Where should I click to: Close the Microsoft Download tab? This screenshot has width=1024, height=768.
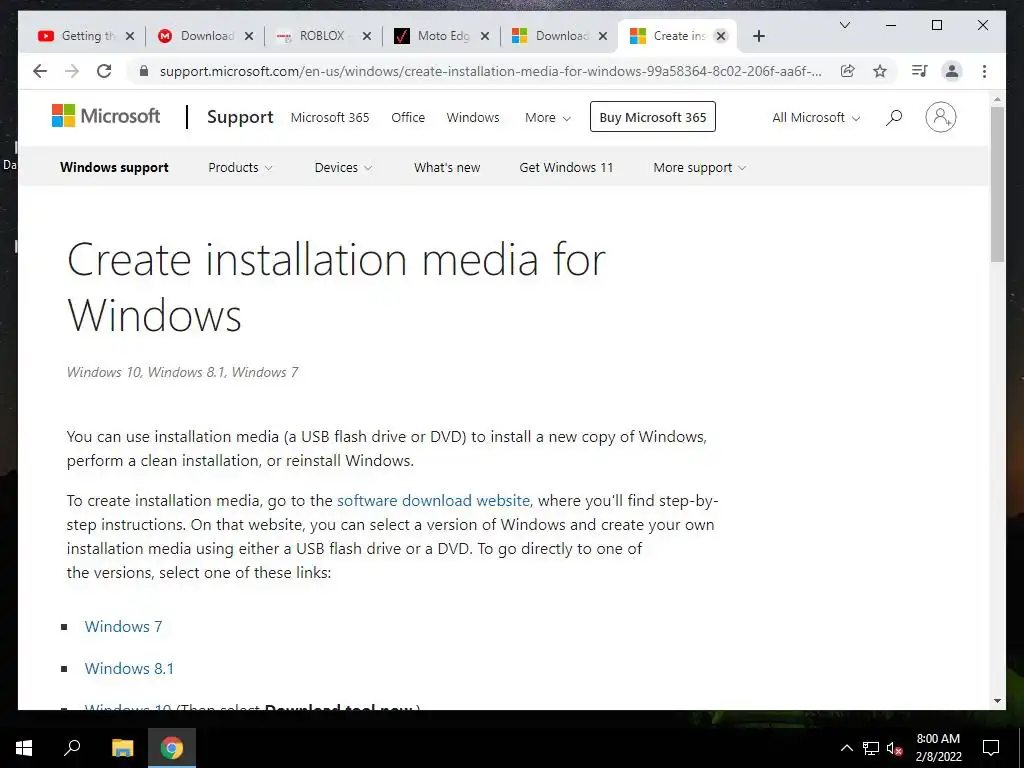pos(603,36)
